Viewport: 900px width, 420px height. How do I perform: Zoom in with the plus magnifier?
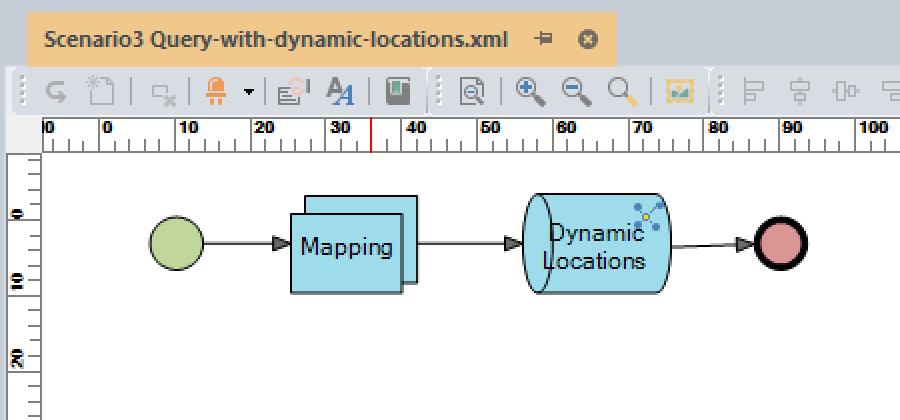530,92
